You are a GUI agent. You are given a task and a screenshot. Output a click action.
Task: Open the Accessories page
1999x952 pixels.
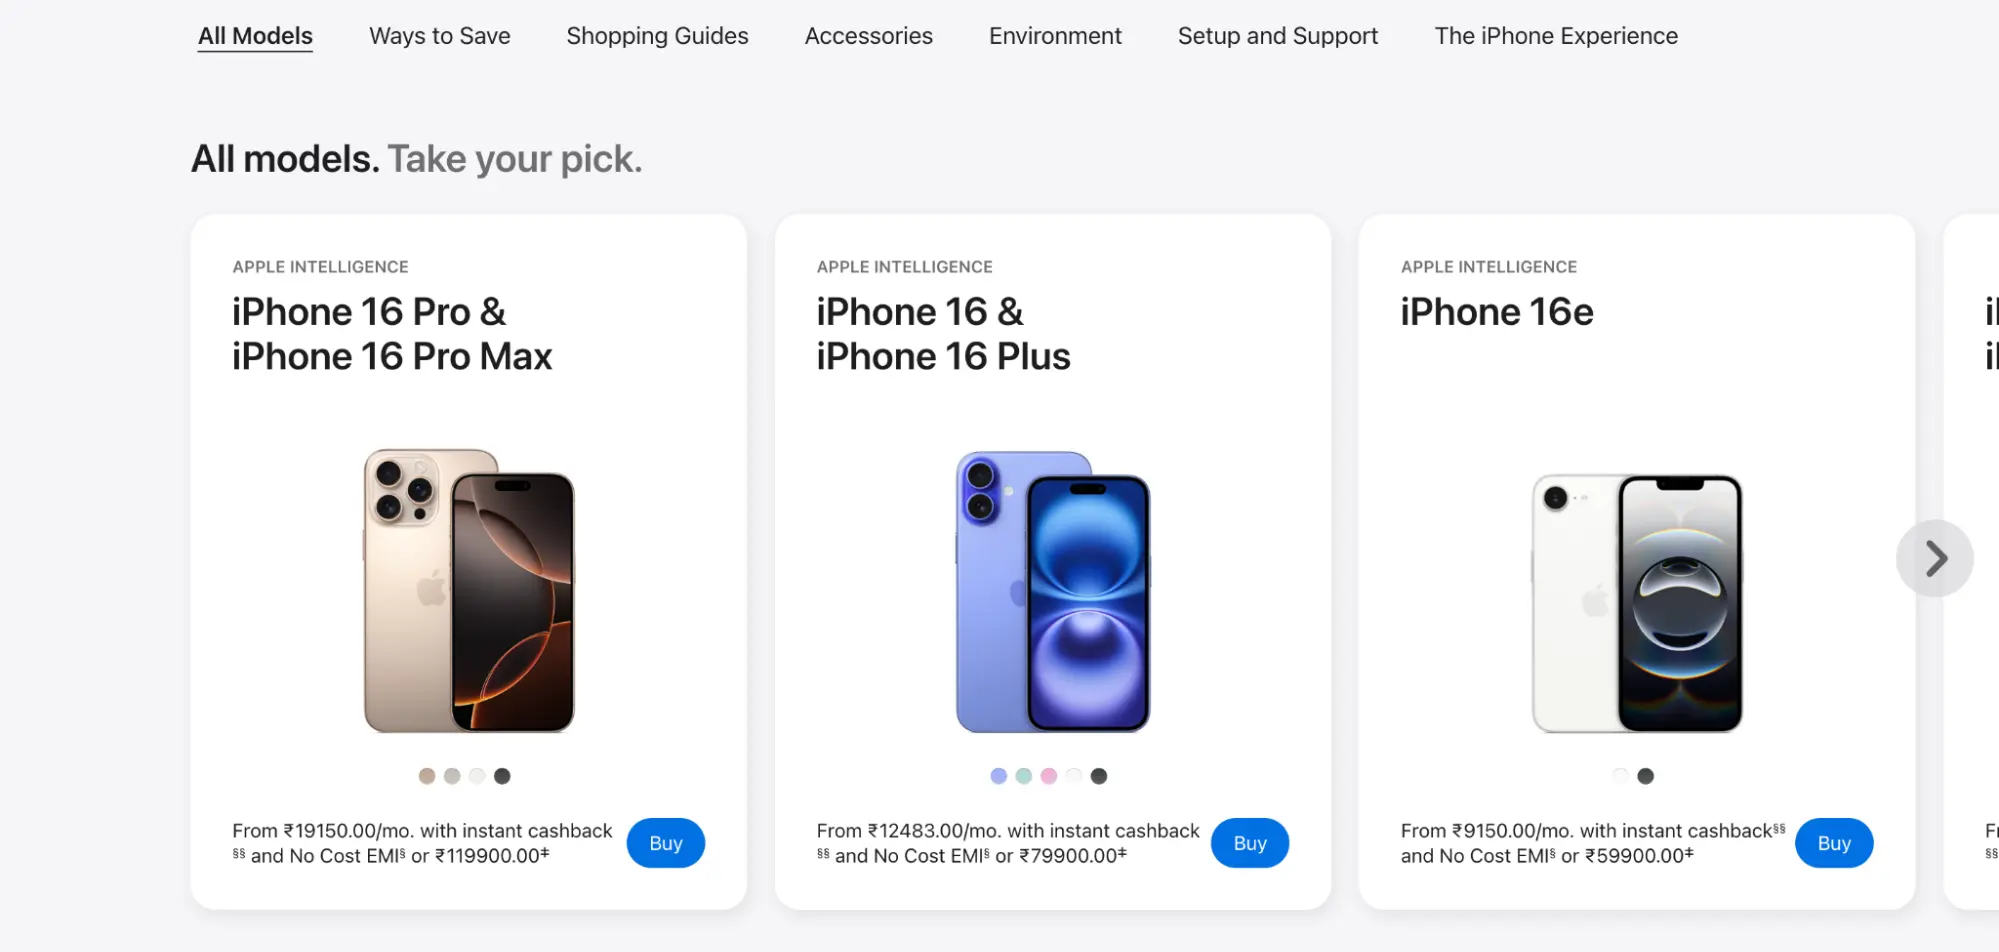click(x=868, y=36)
